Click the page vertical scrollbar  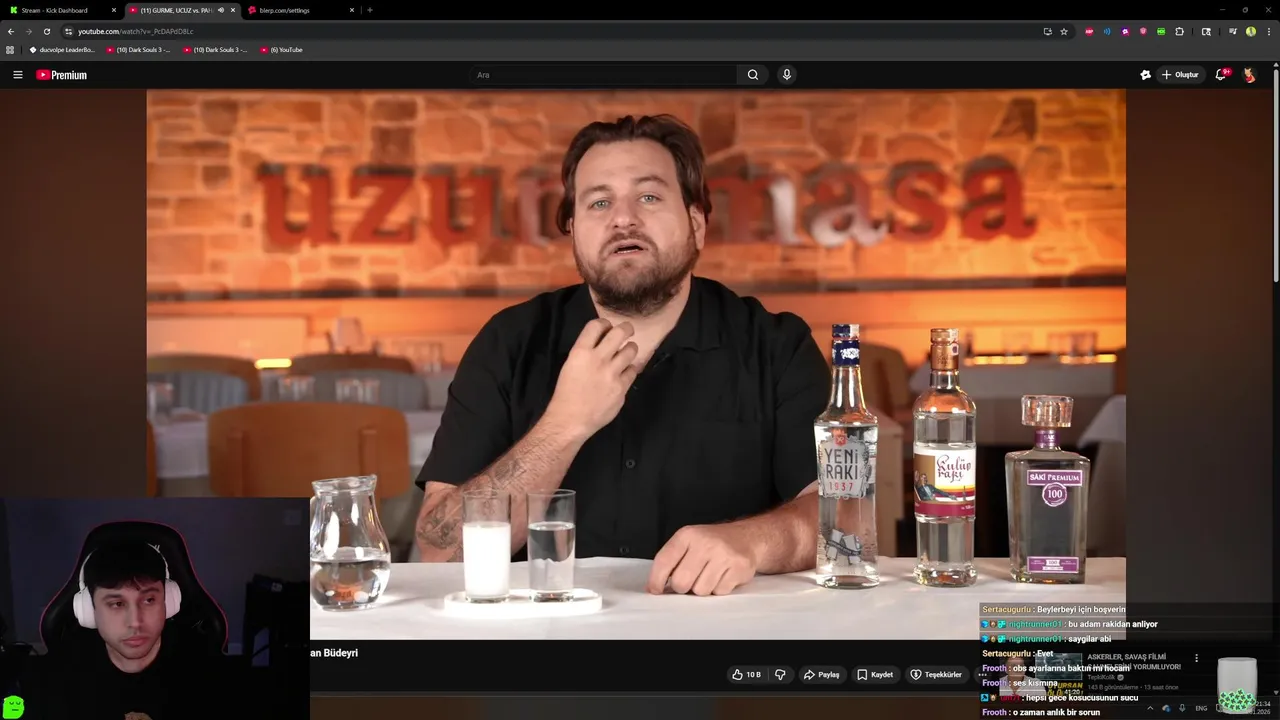pyautogui.click(x=1275, y=175)
